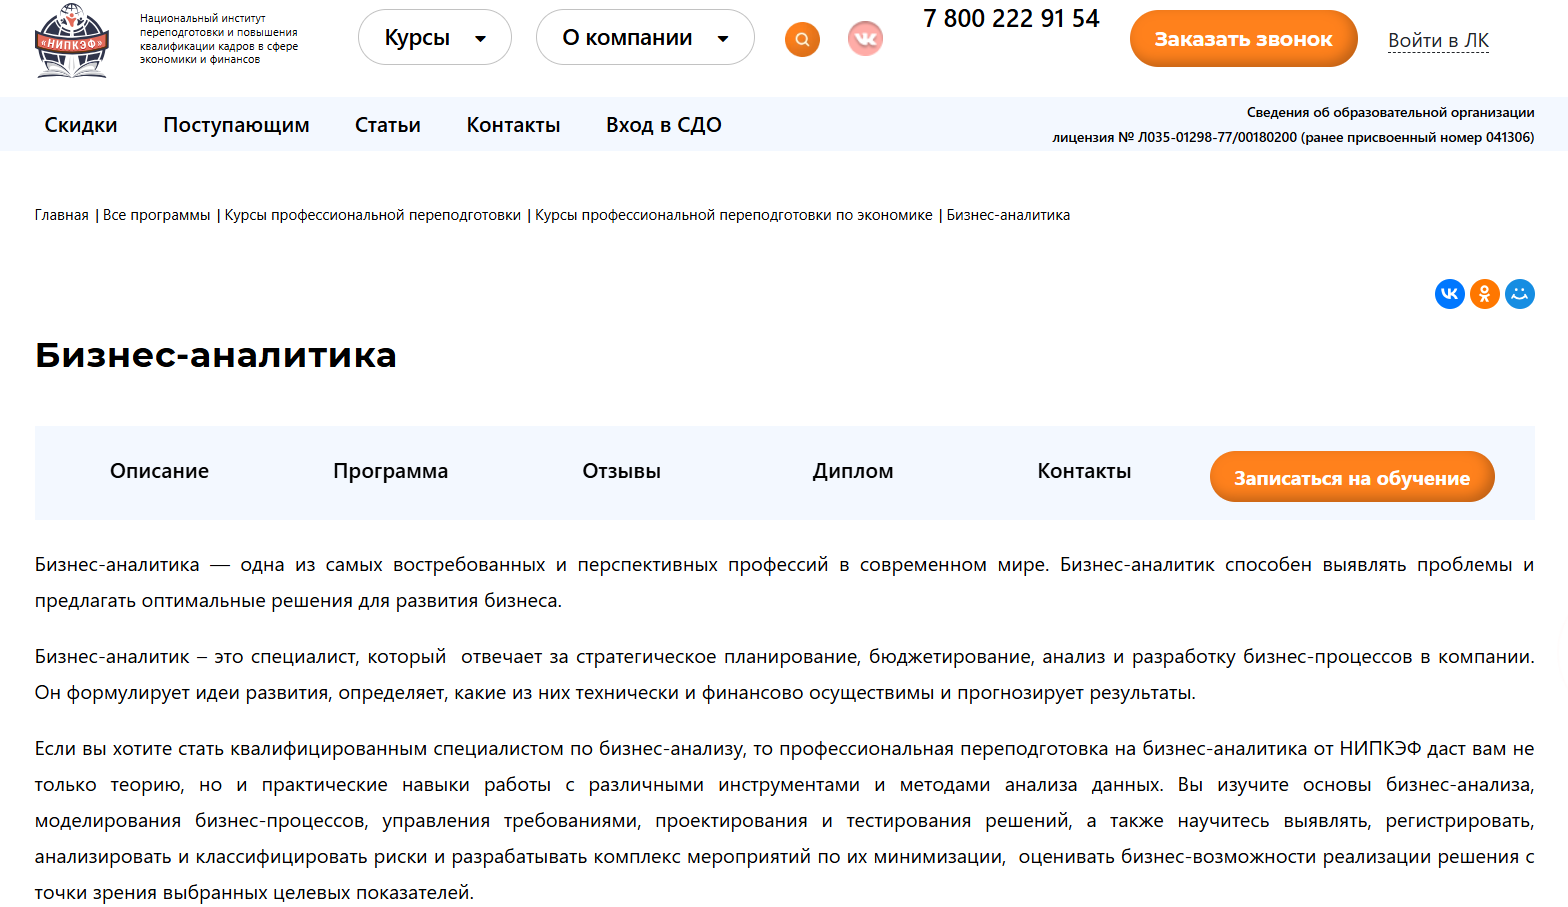This screenshot has width=1568, height=907.
Task: Click the Бизнес-аналитика page heading
Action: pyautogui.click(x=216, y=355)
